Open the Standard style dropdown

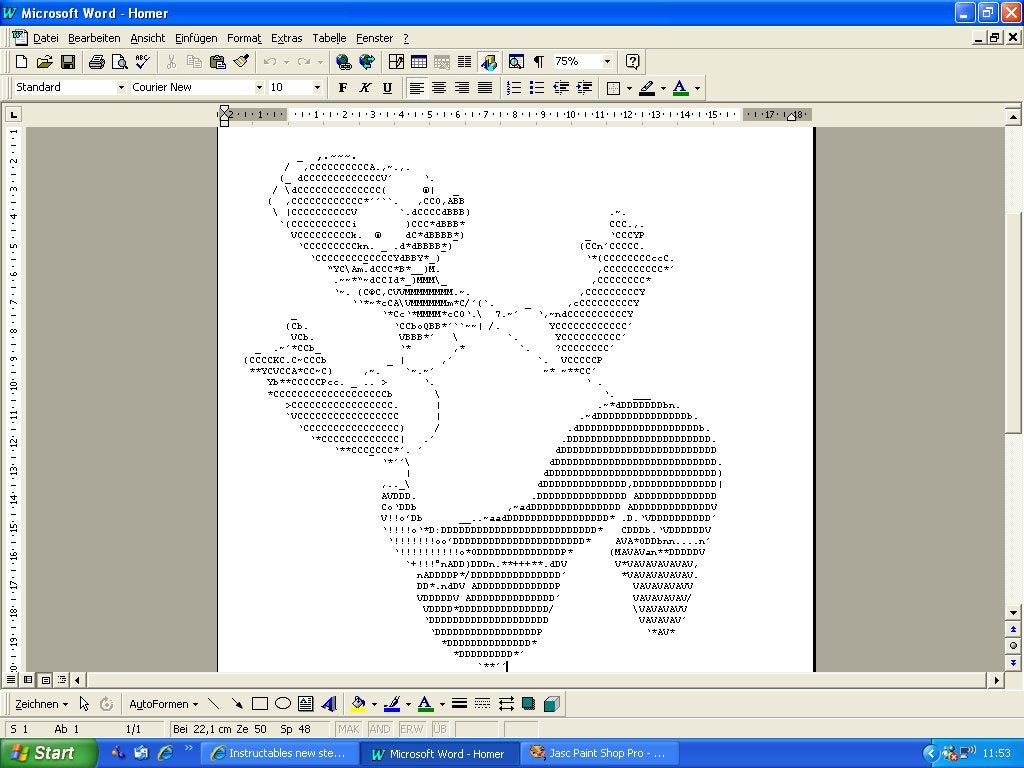(x=121, y=88)
